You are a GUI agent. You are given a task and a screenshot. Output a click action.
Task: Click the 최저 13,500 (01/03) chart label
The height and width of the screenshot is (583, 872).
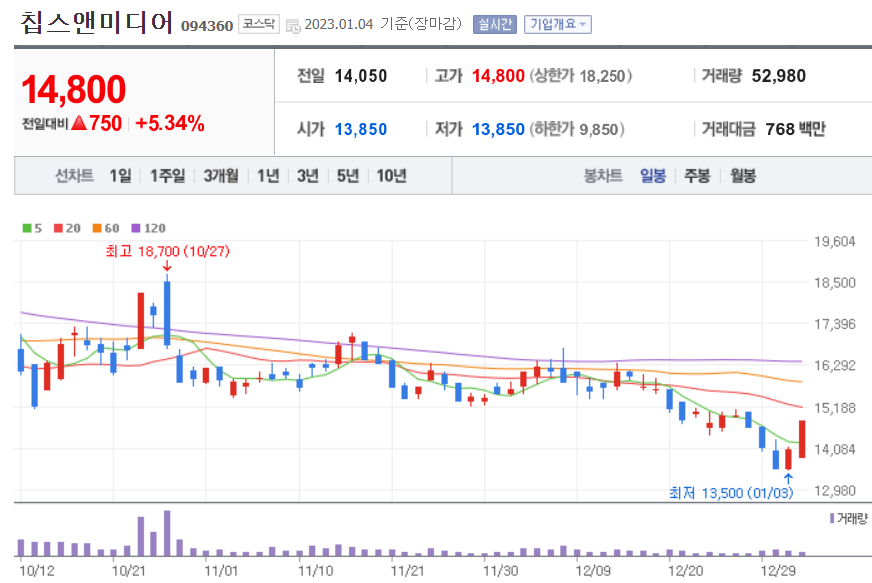731,493
